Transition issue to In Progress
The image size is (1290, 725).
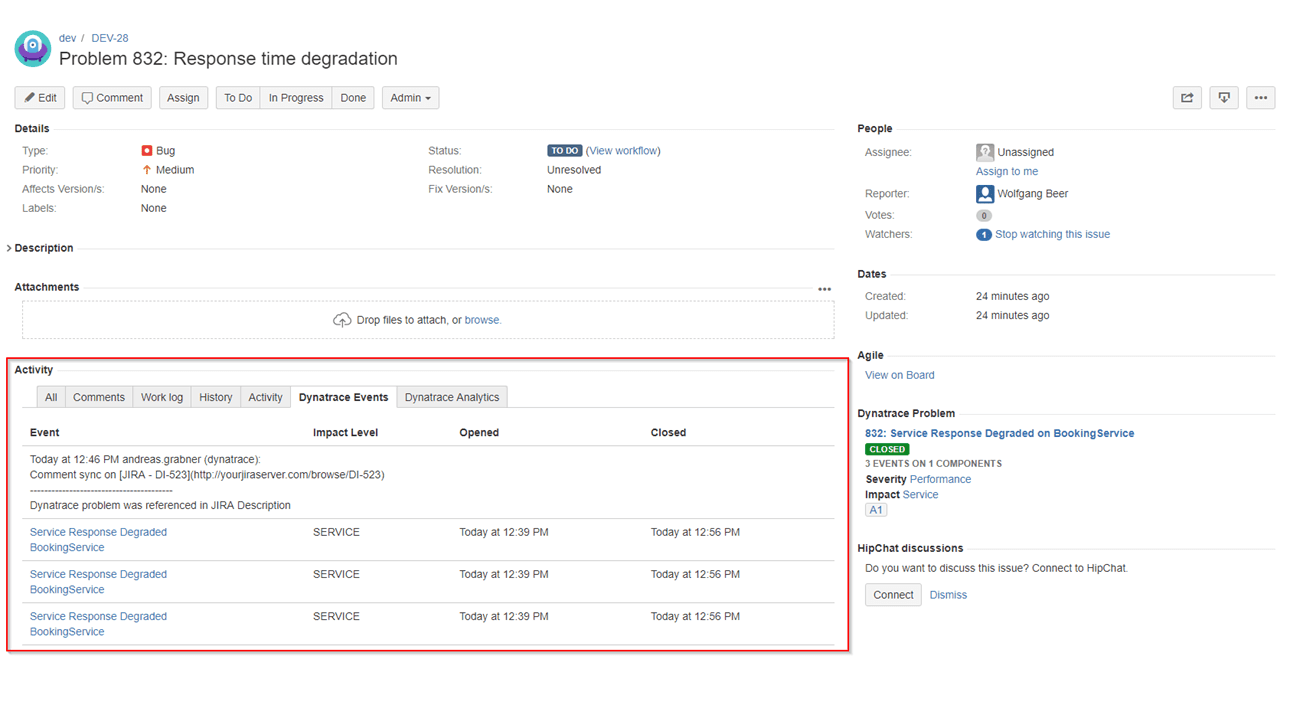pyautogui.click(x=296, y=98)
